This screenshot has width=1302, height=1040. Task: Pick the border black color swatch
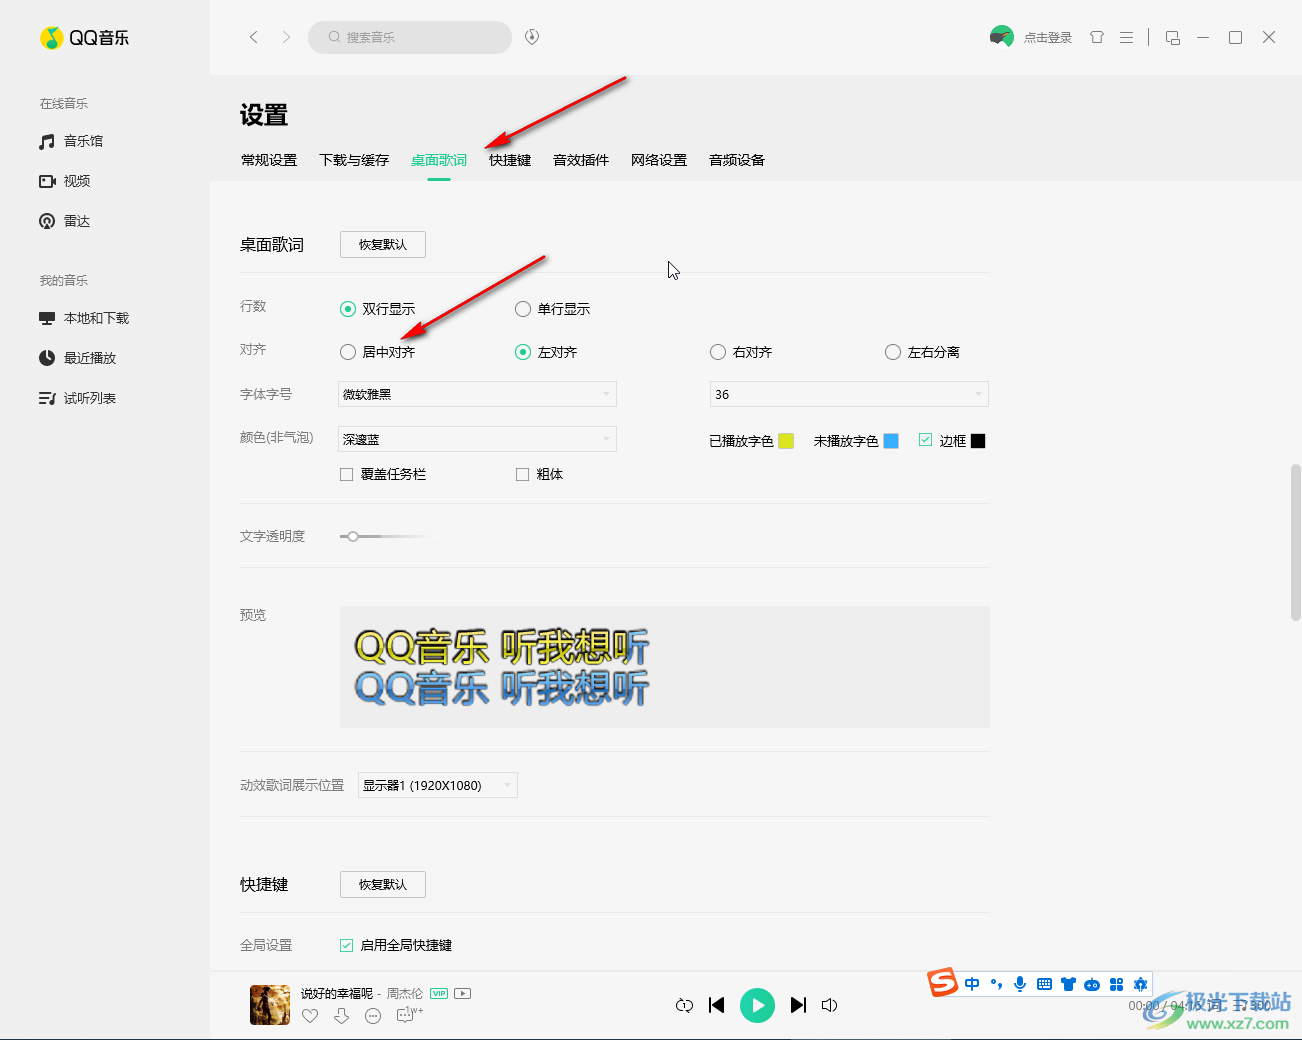[978, 441]
